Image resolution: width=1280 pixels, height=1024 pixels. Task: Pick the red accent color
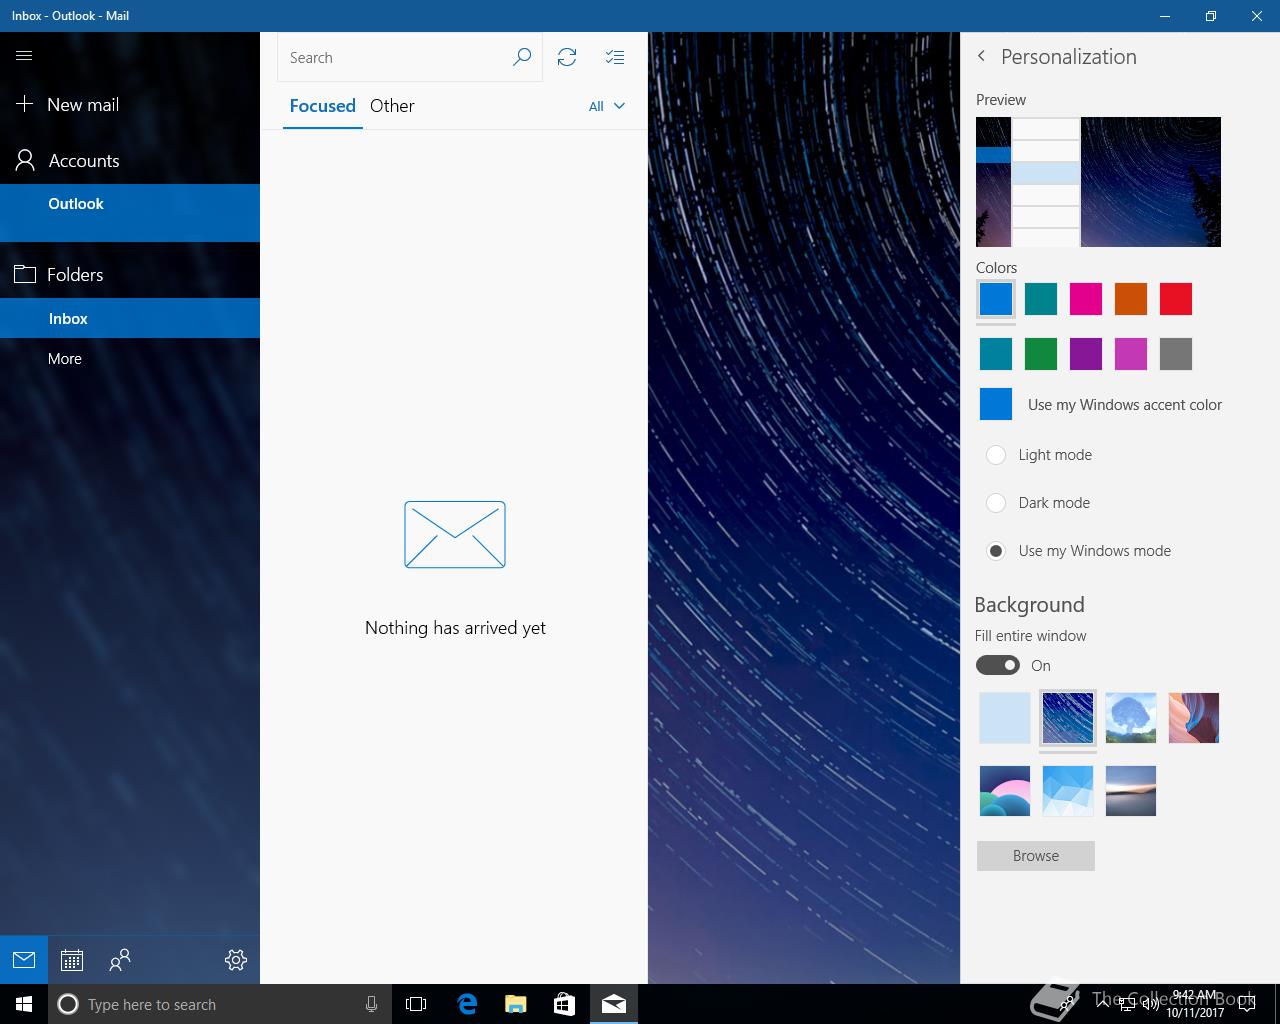(x=1176, y=299)
